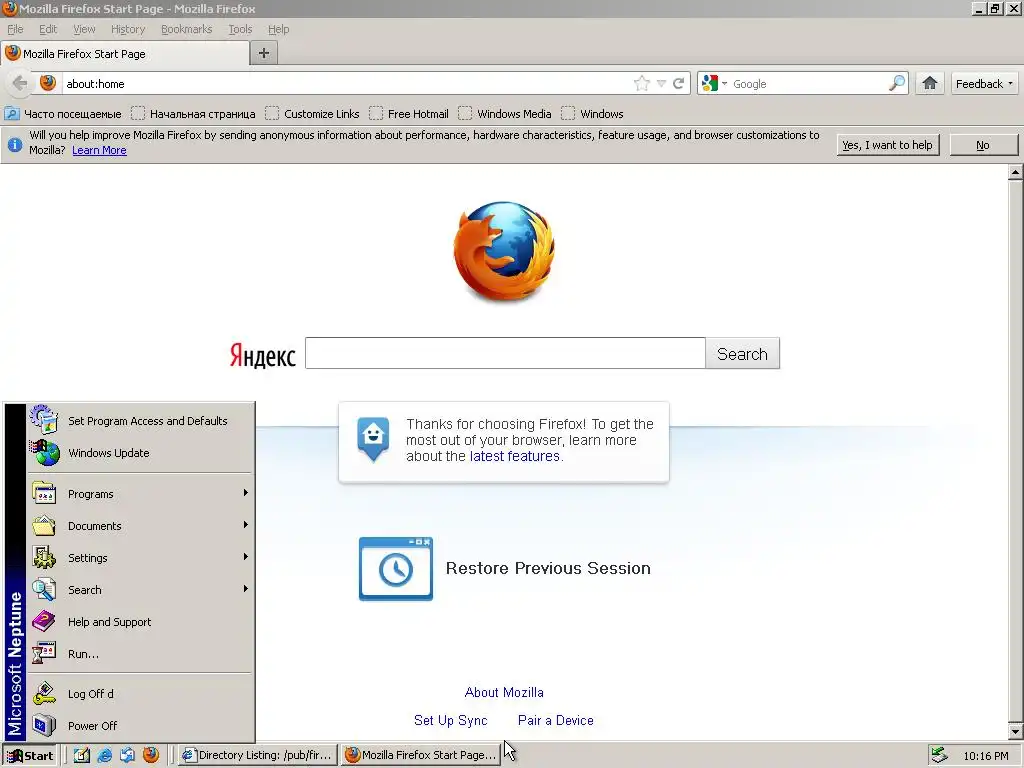
Task: Expand the Settings submenu
Action: coord(139,558)
